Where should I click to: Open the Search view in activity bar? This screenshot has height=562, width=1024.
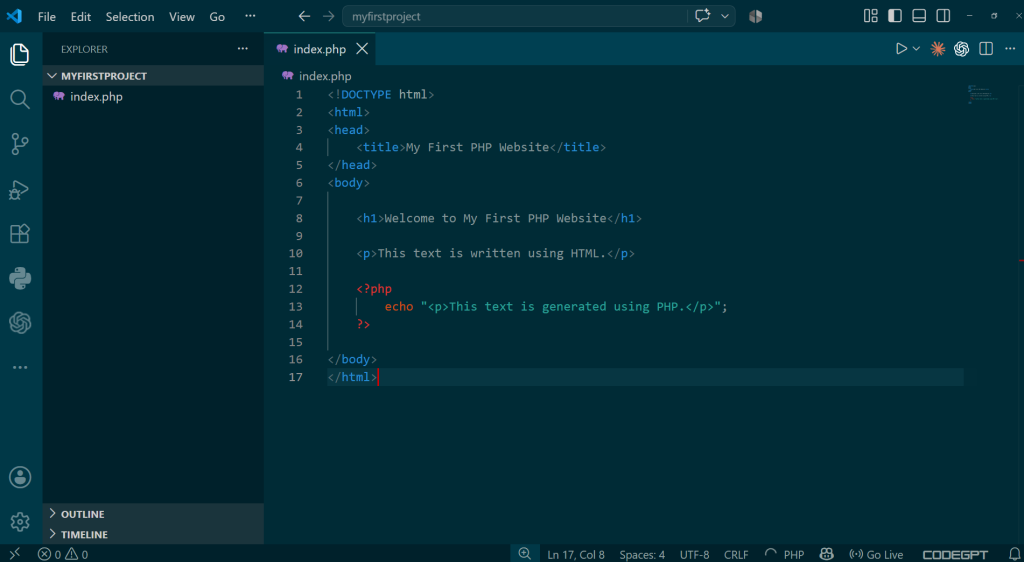[x=20, y=99]
